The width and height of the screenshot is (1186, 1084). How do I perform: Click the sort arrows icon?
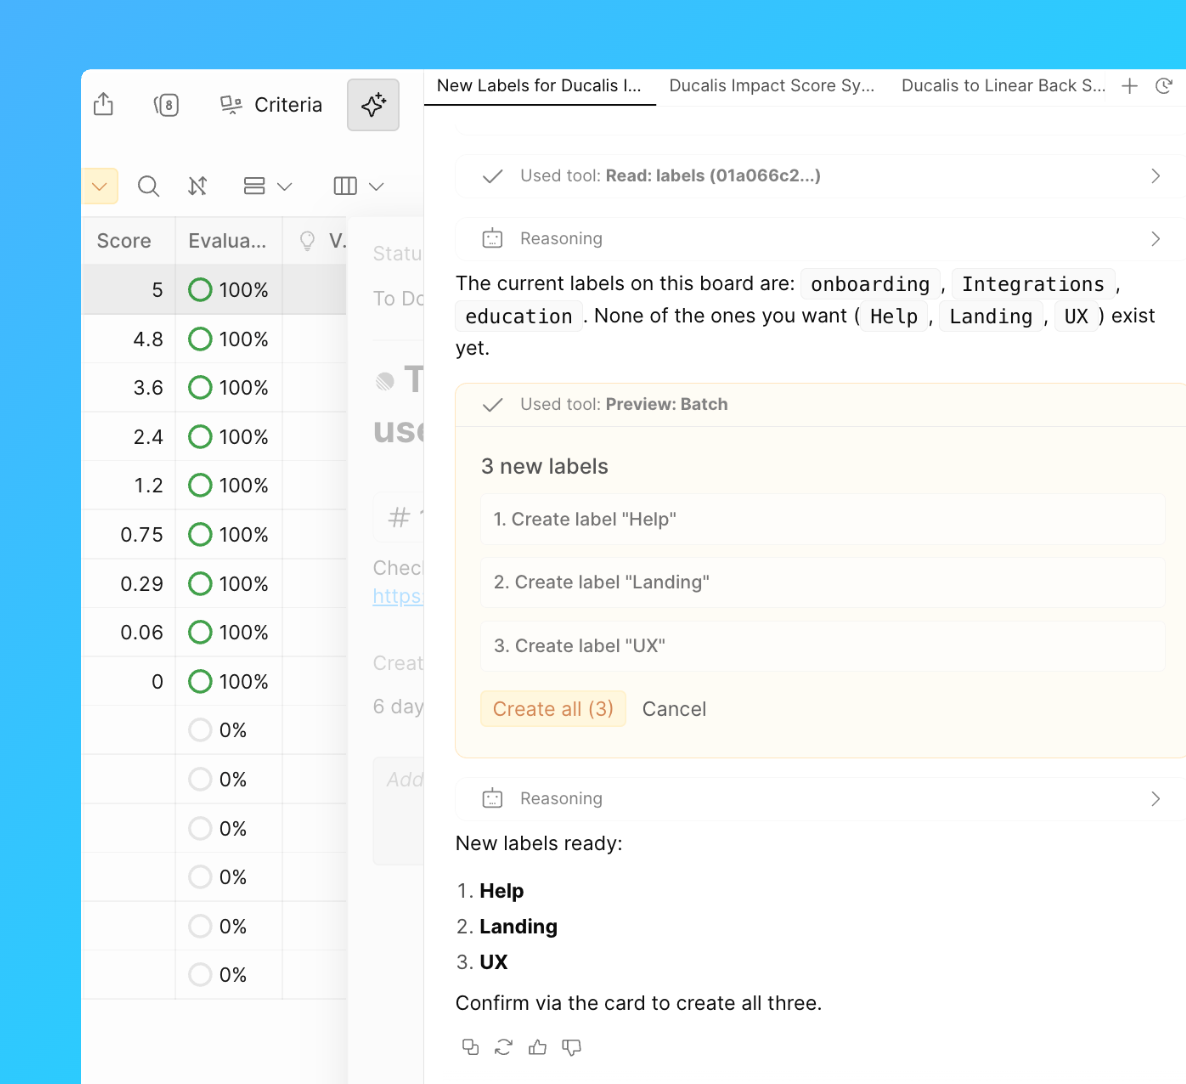[197, 186]
